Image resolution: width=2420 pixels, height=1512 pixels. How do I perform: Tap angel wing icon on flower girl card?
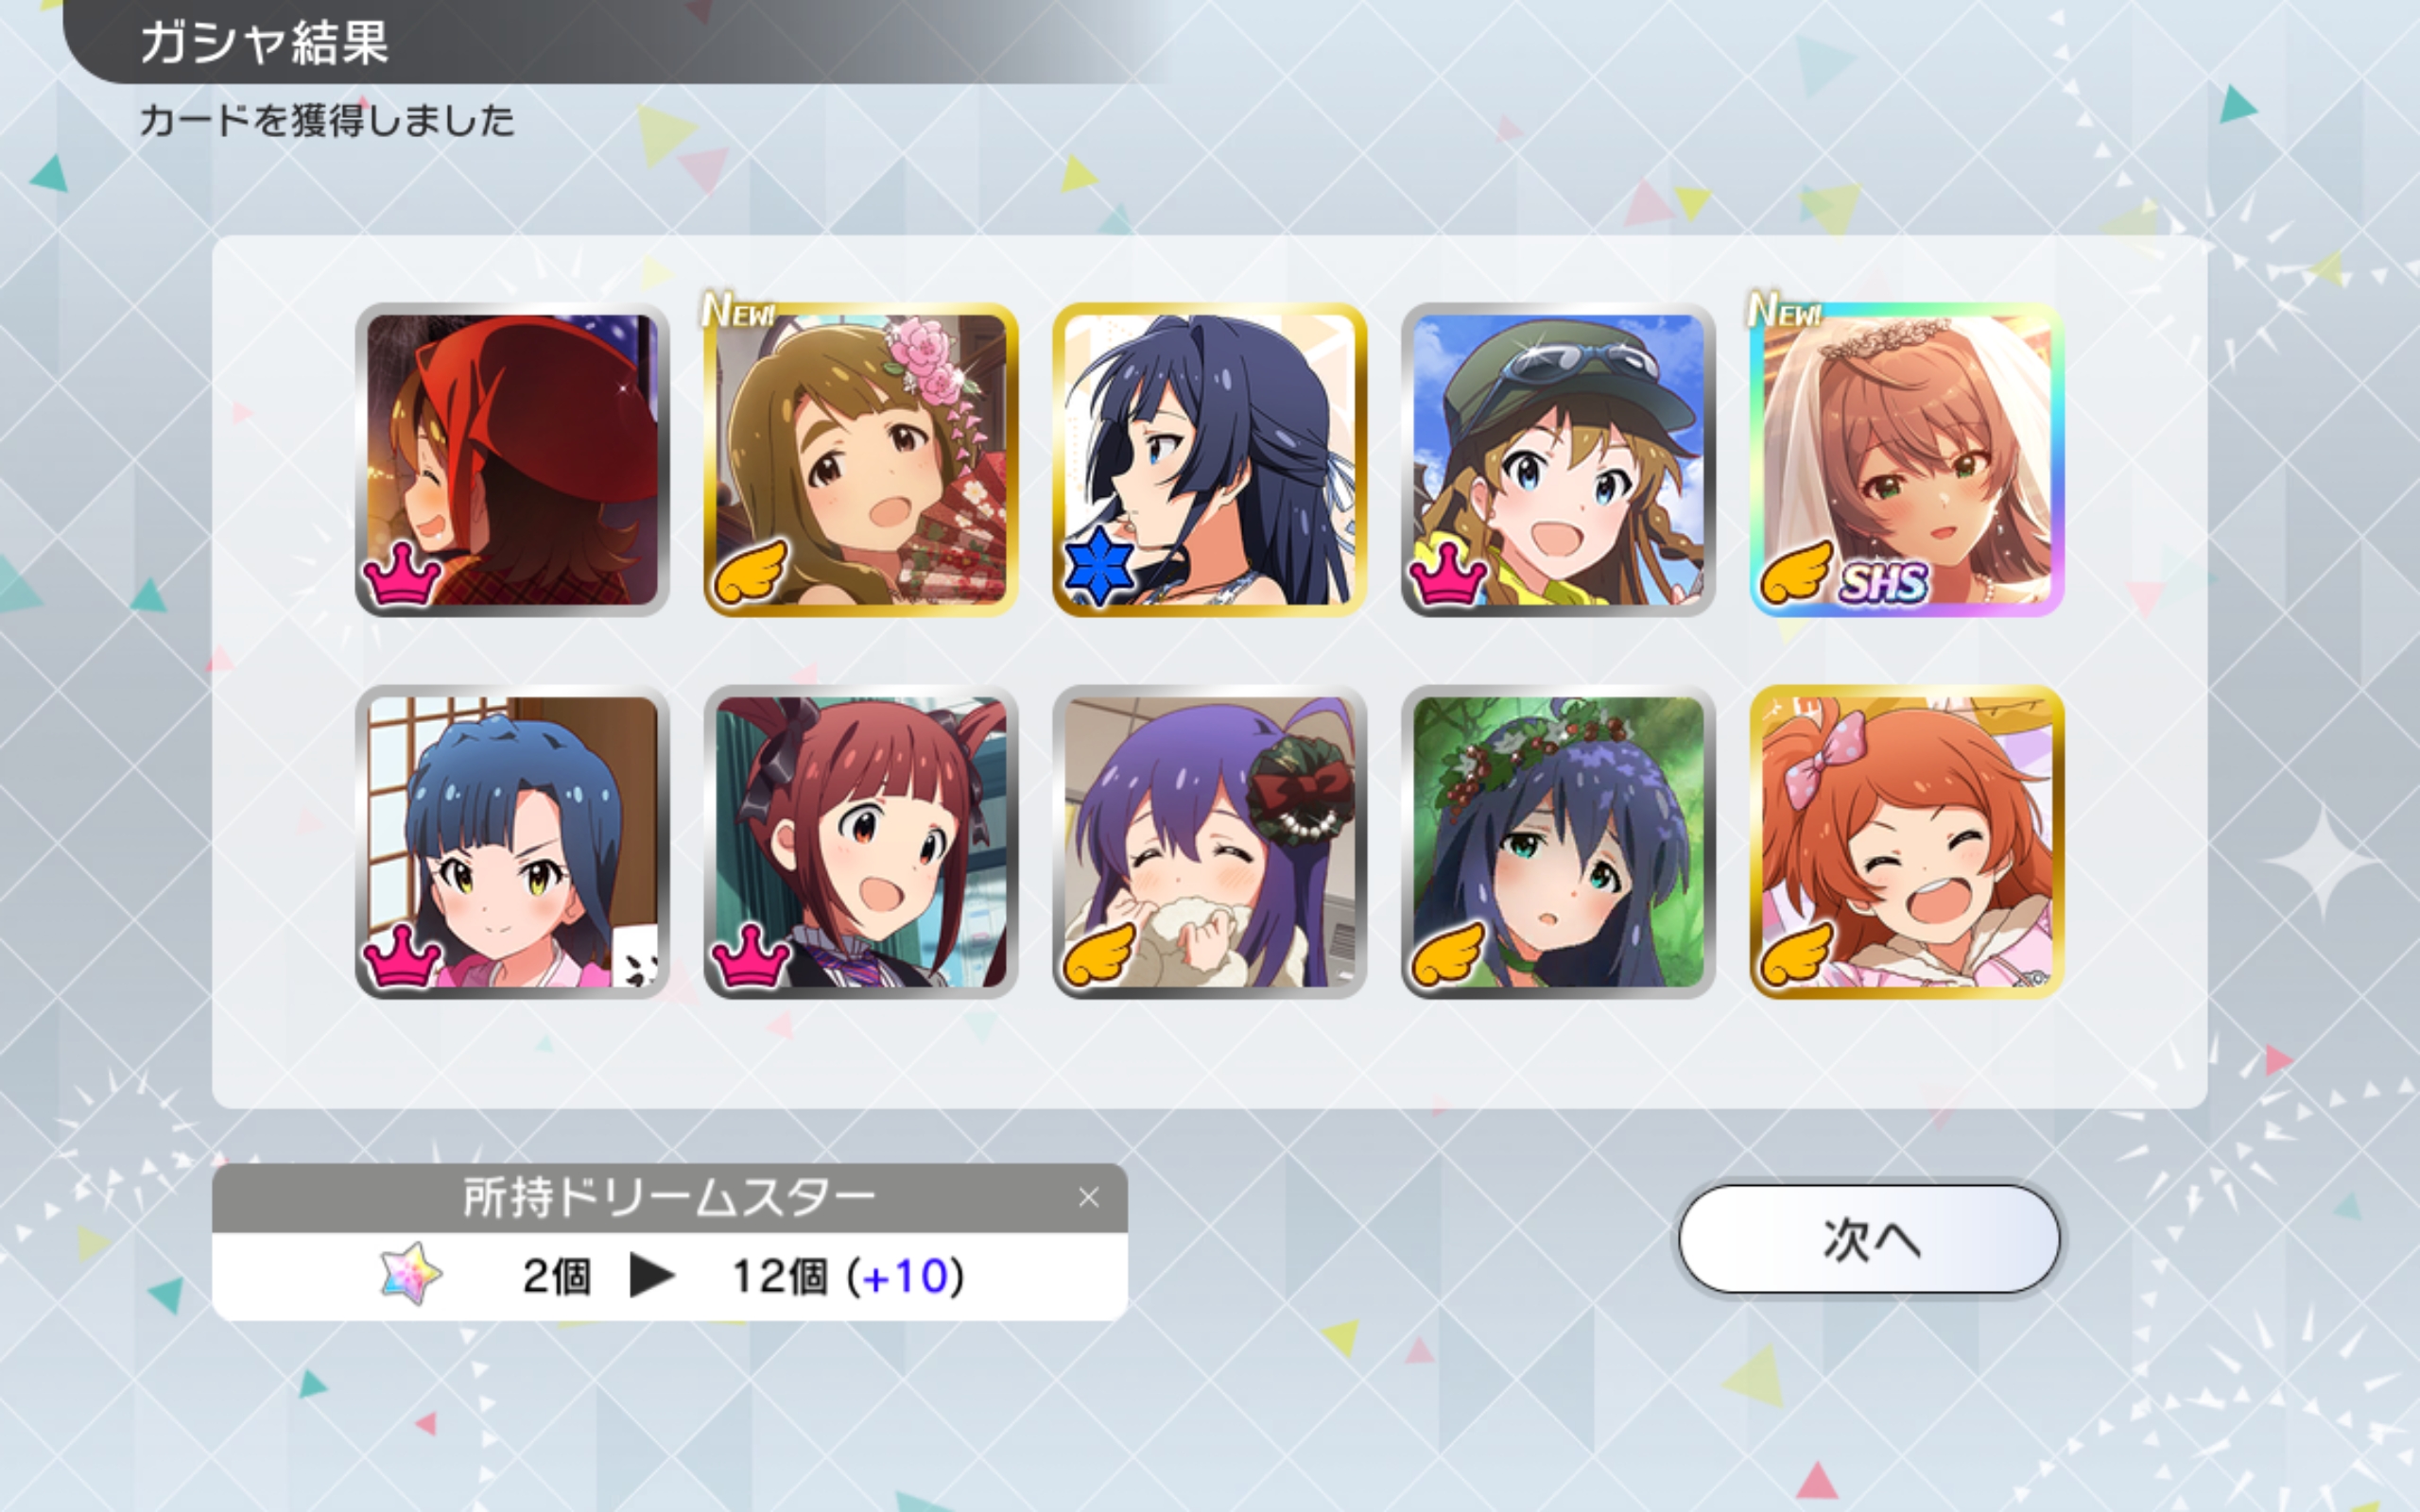750,572
